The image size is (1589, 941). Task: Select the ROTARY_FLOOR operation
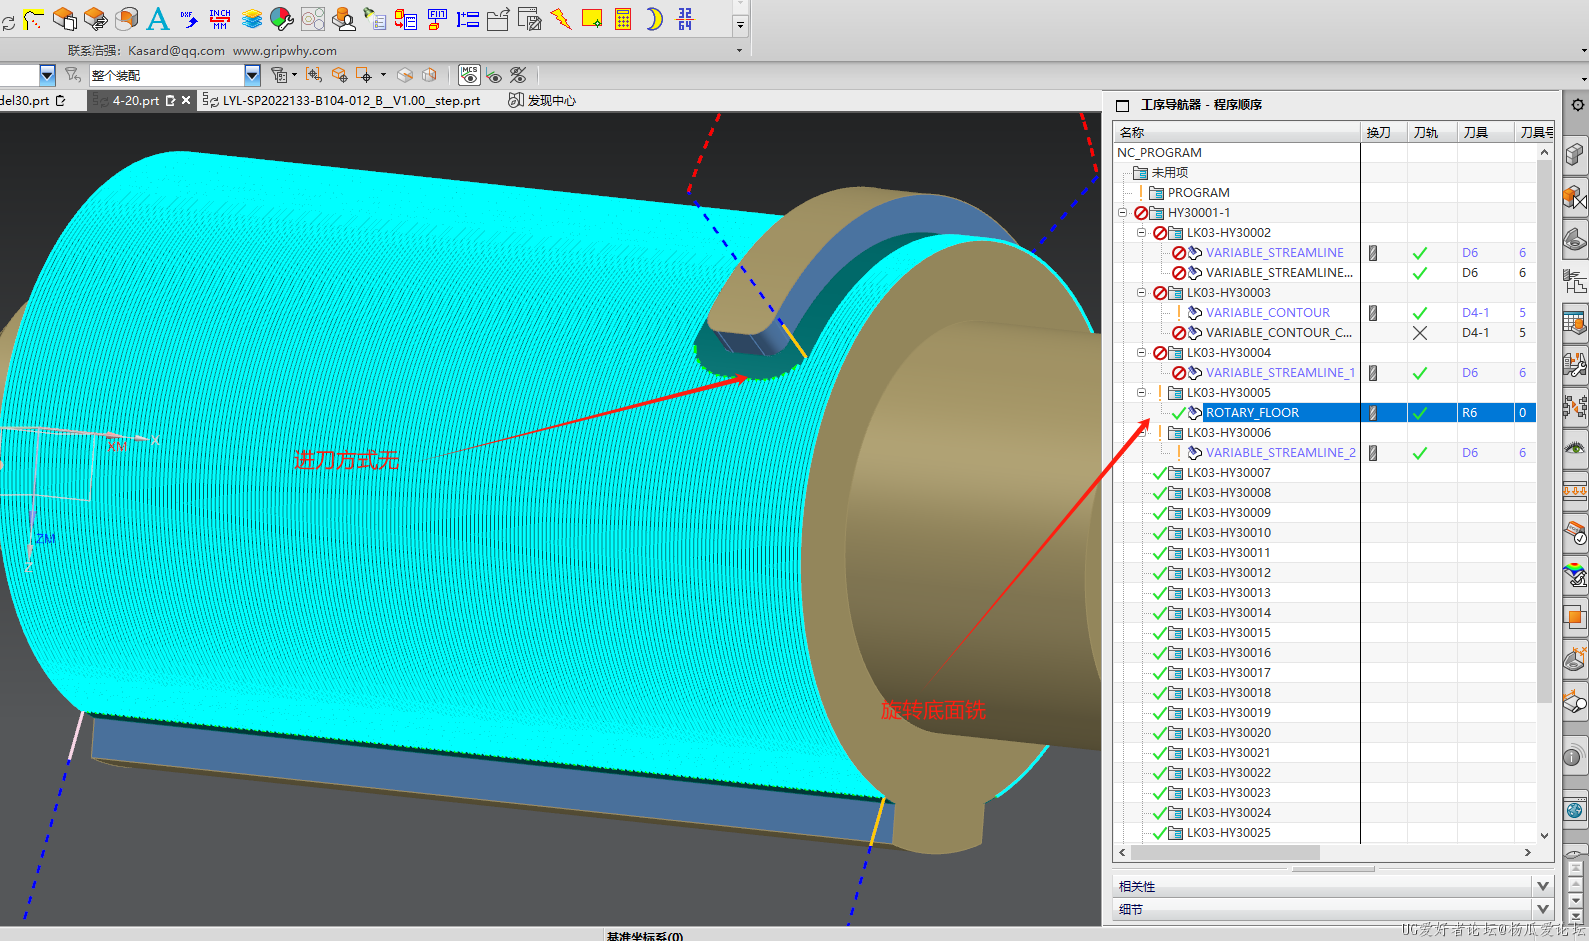point(1252,413)
